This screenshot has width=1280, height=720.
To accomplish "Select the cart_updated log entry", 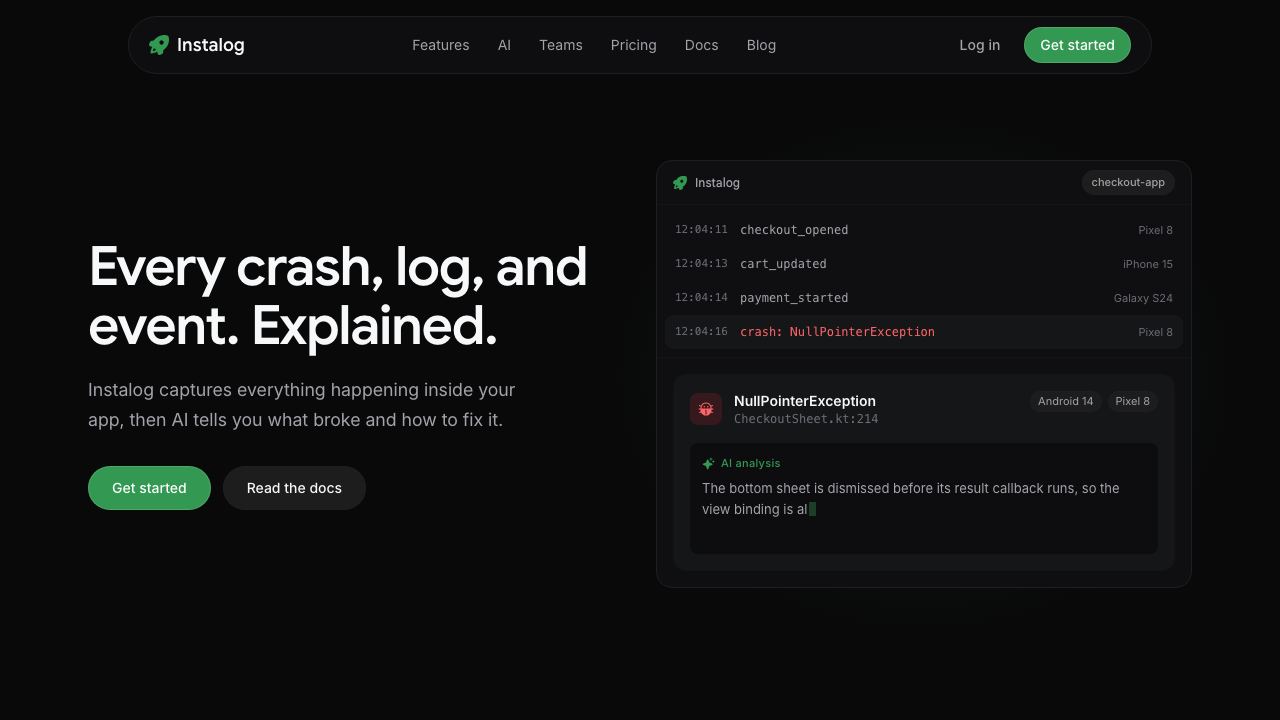I will (924, 264).
